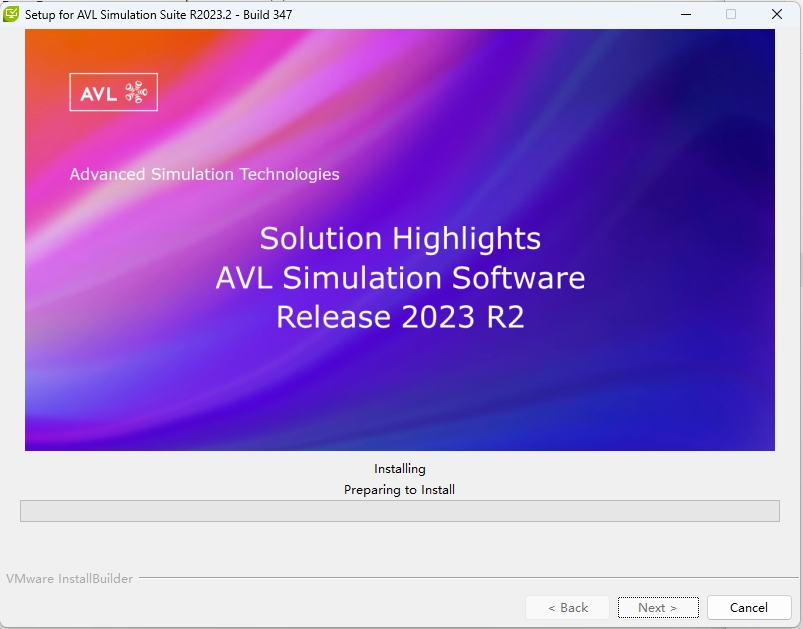The image size is (803, 629).
Task: Click the green setup icon in the title bar
Action: pyautogui.click(x=14, y=14)
